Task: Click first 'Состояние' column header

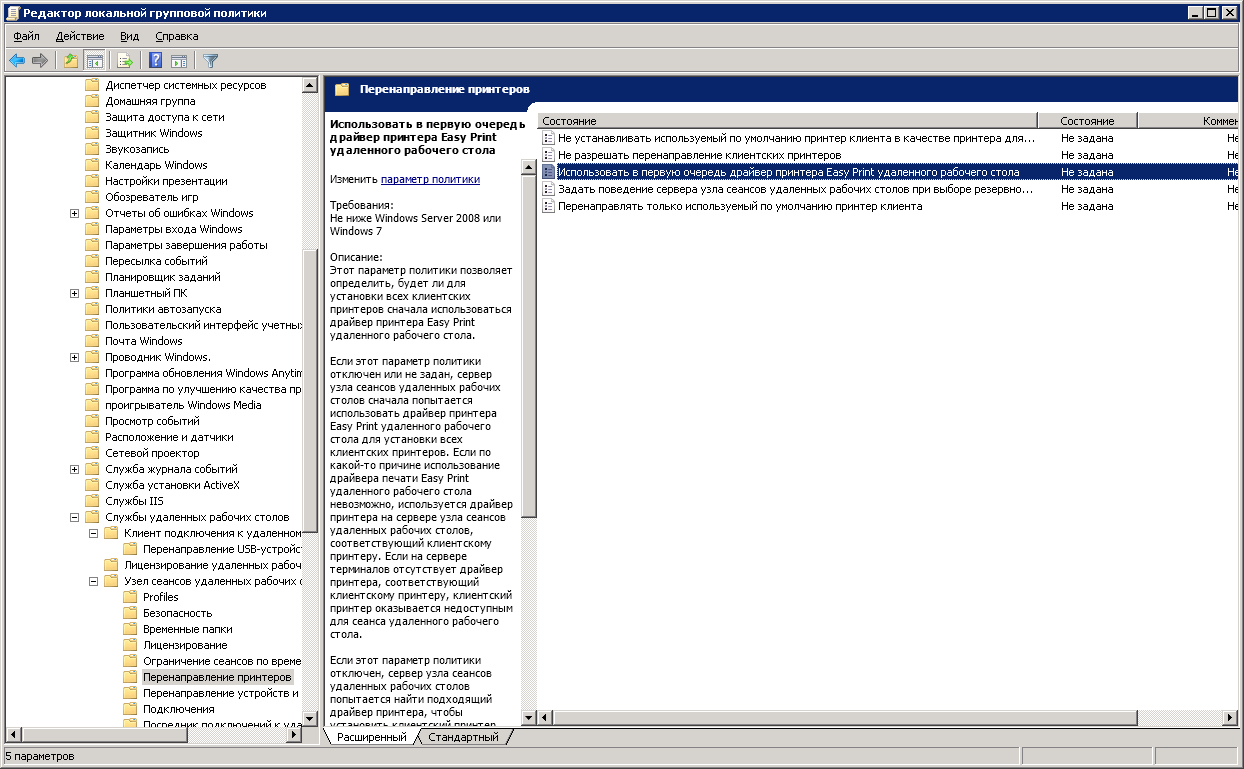Action: 785,120
